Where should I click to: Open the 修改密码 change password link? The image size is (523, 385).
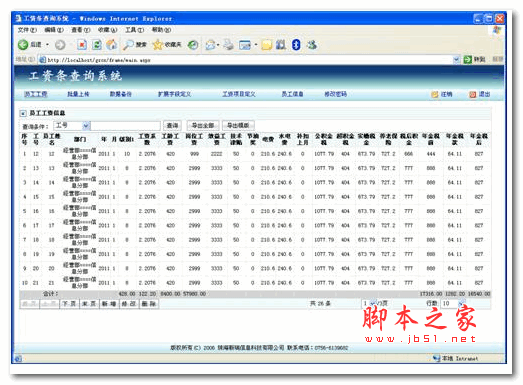[336, 94]
